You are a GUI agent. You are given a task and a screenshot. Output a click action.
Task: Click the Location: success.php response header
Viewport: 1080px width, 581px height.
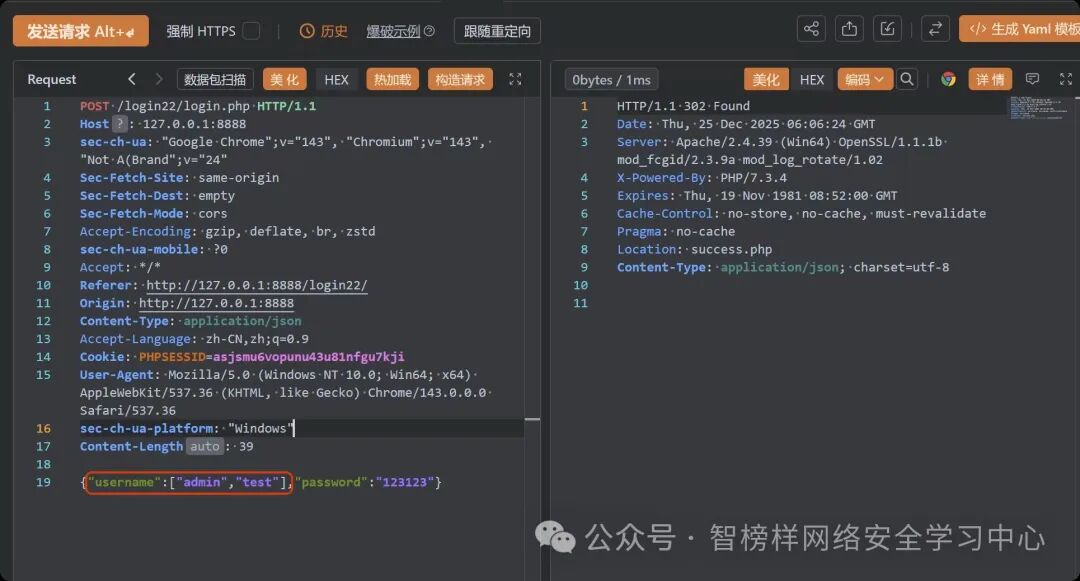pos(694,249)
